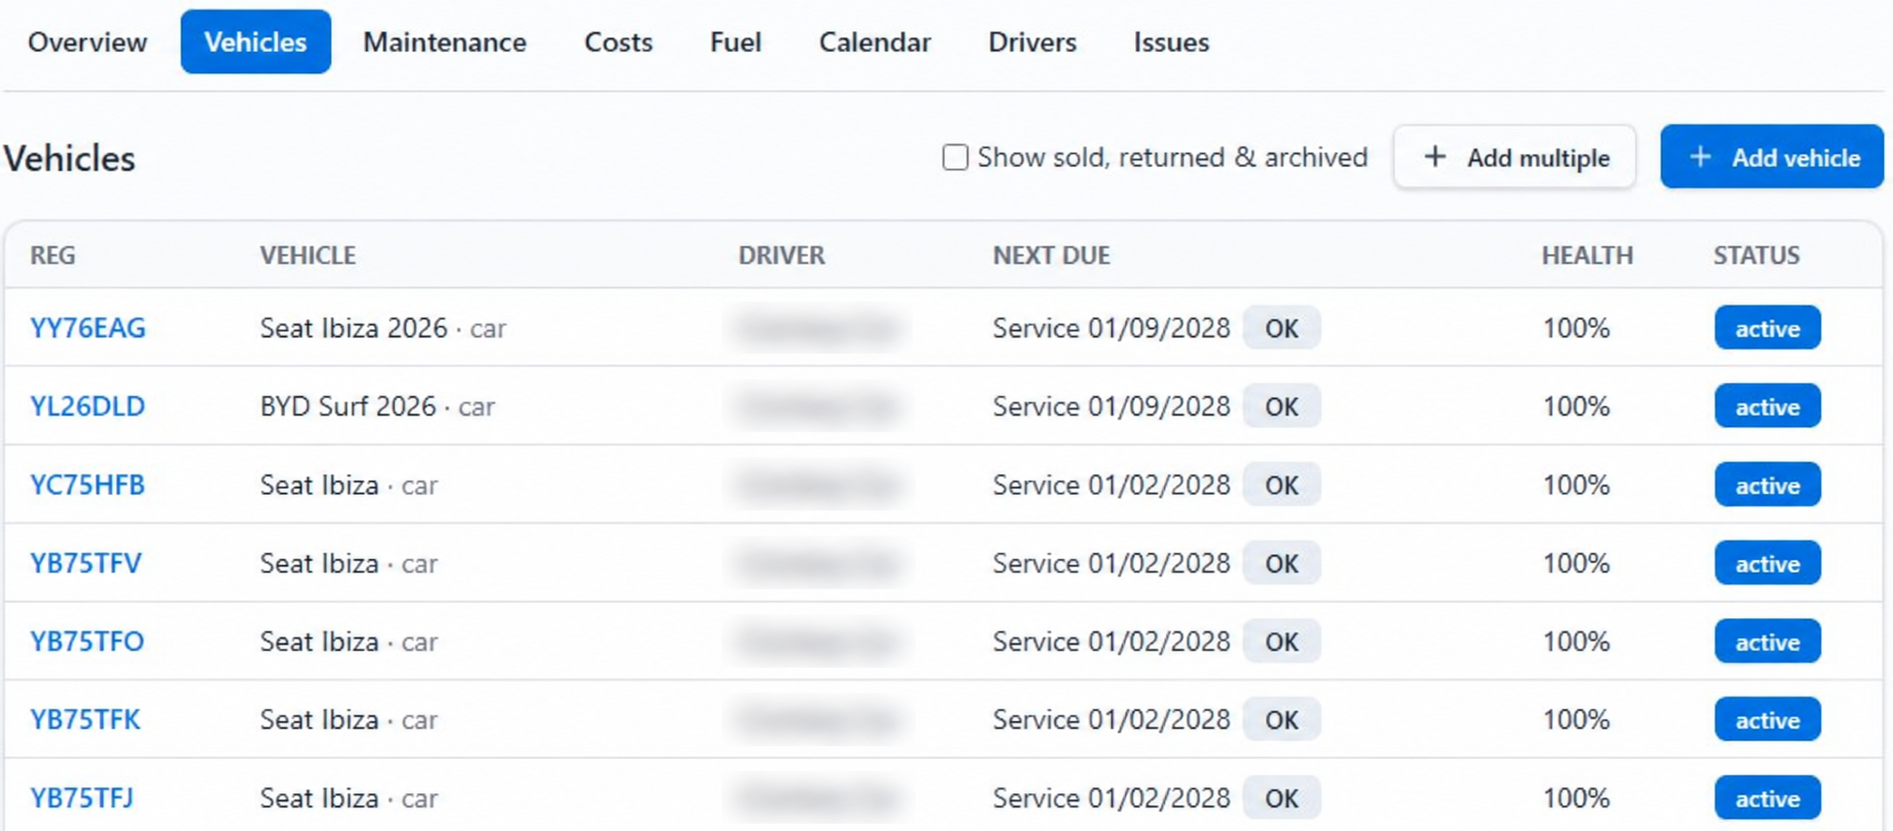
Task: Click the OK badge in YB75TFK row
Action: click(x=1281, y=720)
